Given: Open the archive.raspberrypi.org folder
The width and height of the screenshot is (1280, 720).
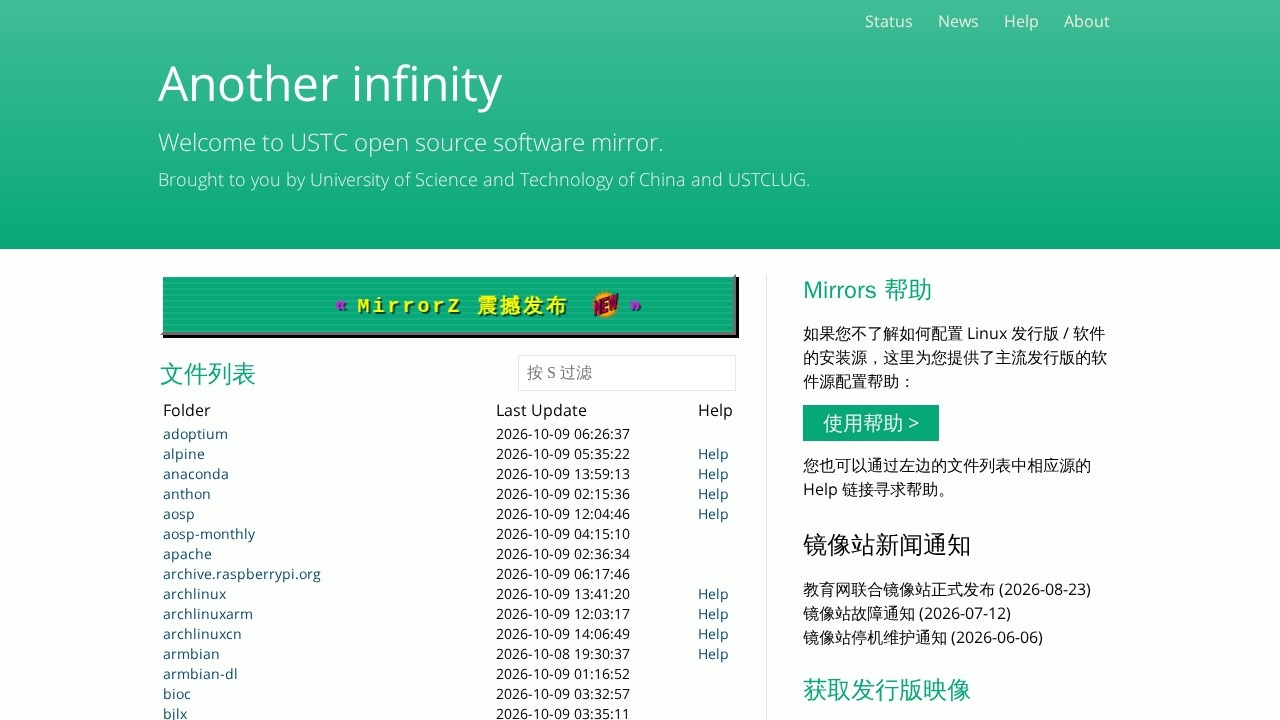Looking at the screenshot, I should pyautogui.click(x=242, y=574).
